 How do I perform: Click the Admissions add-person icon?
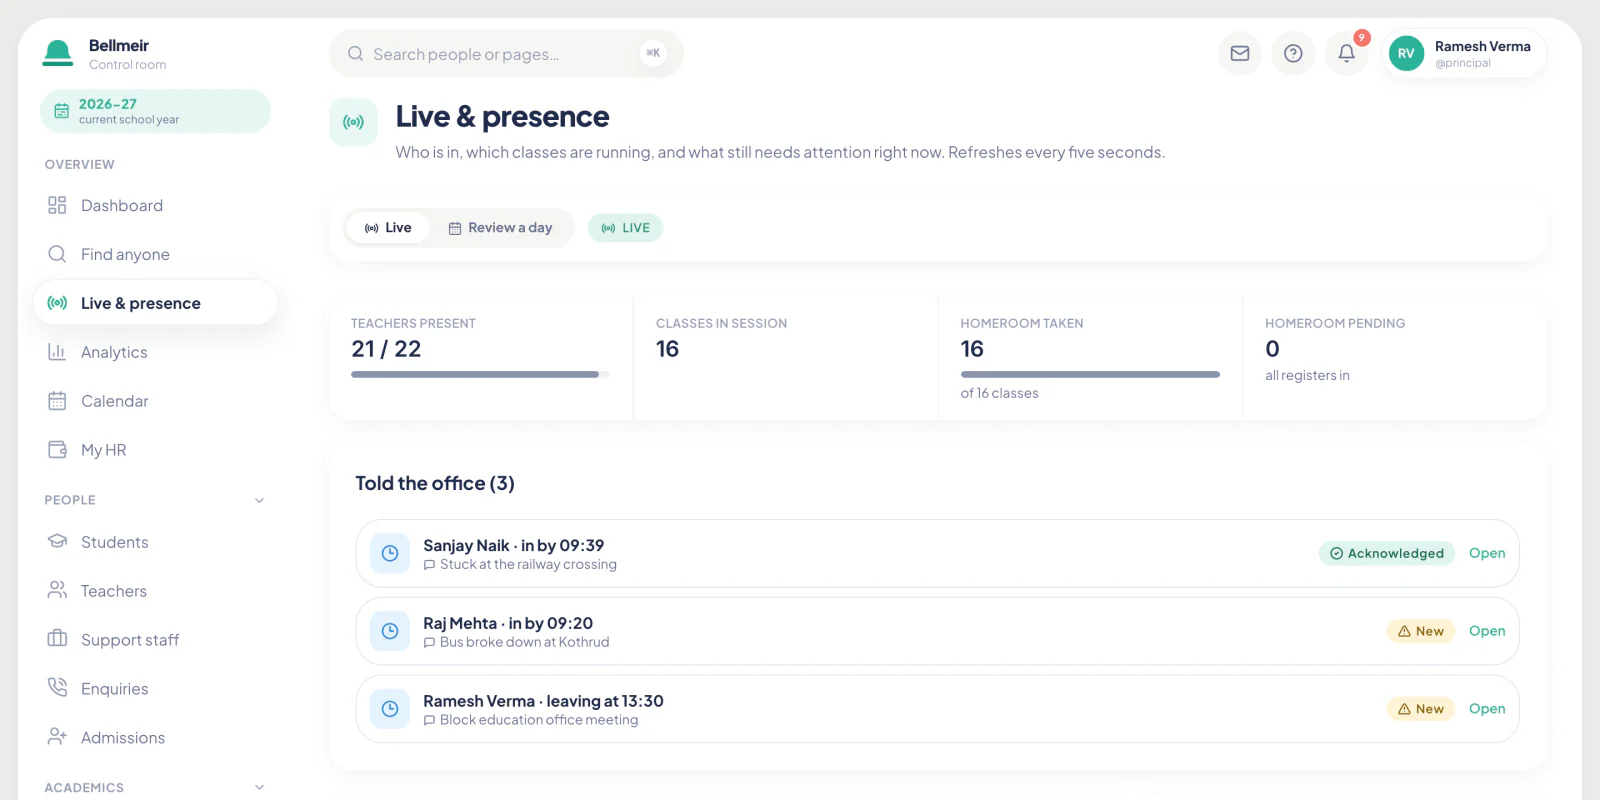(x=57, y=737)
